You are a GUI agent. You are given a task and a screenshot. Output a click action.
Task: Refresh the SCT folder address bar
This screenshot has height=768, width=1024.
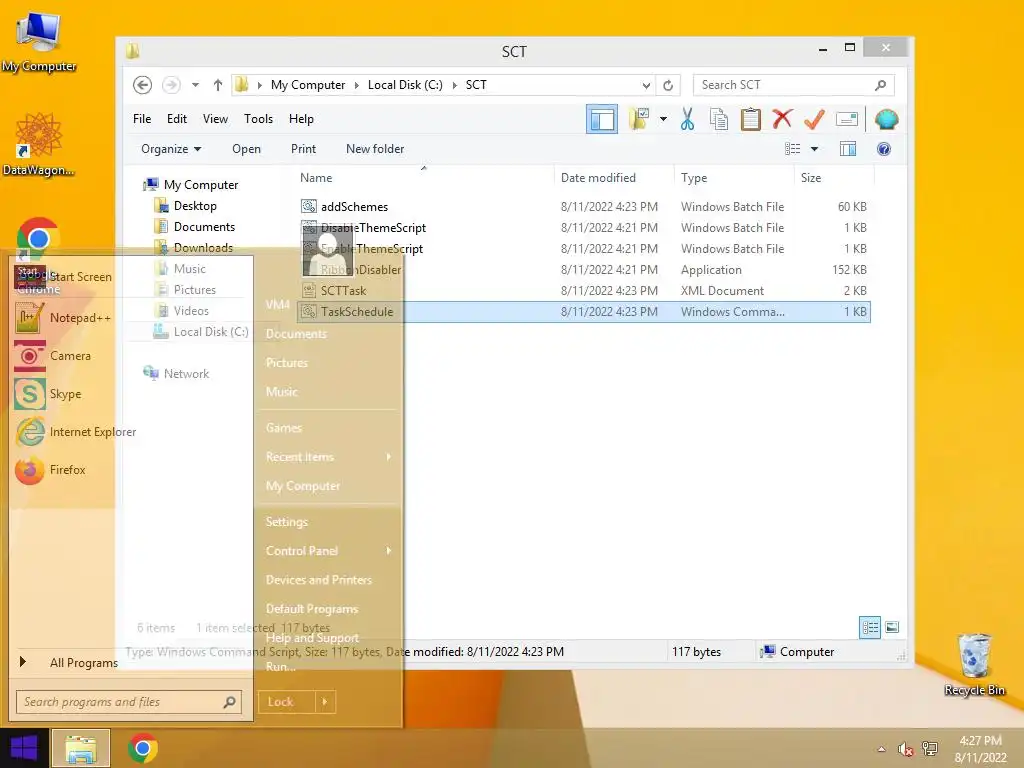click(x=668, y=85)
